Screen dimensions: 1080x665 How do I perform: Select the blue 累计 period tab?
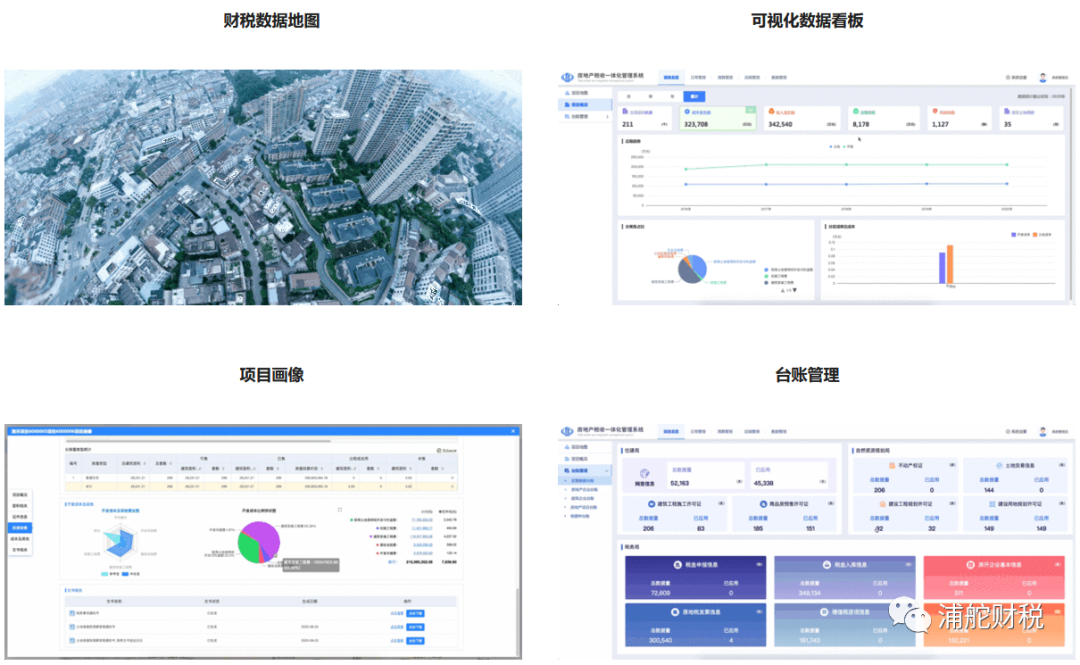point(694,97)
